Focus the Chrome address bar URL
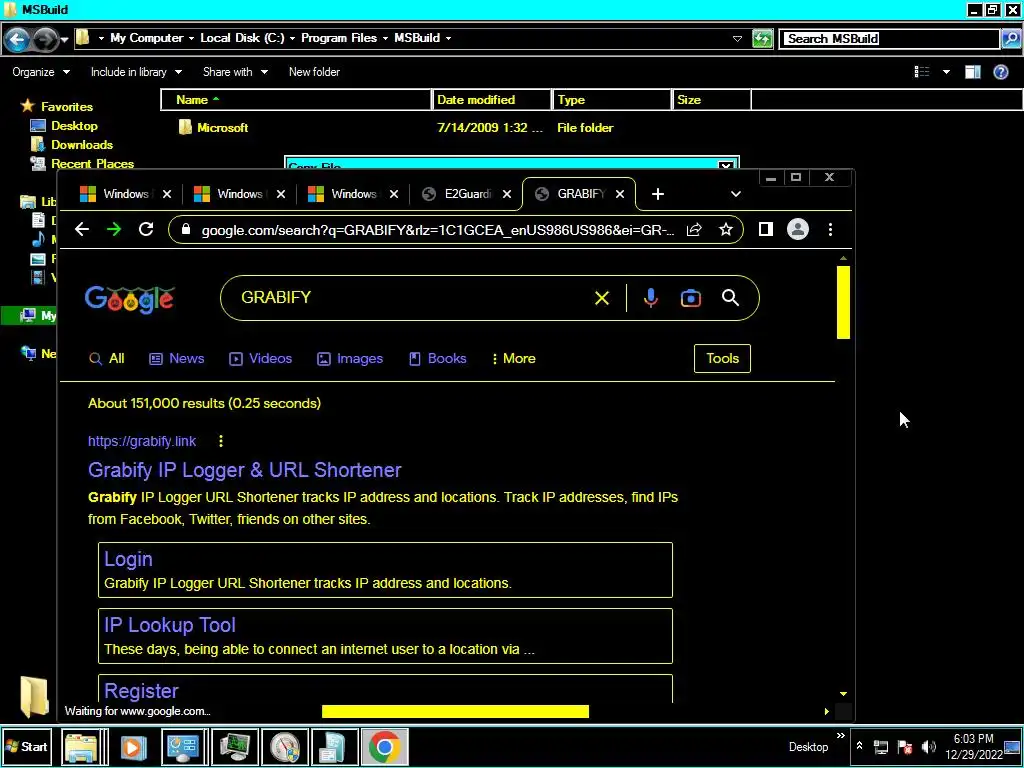 [x=438, y=230]
